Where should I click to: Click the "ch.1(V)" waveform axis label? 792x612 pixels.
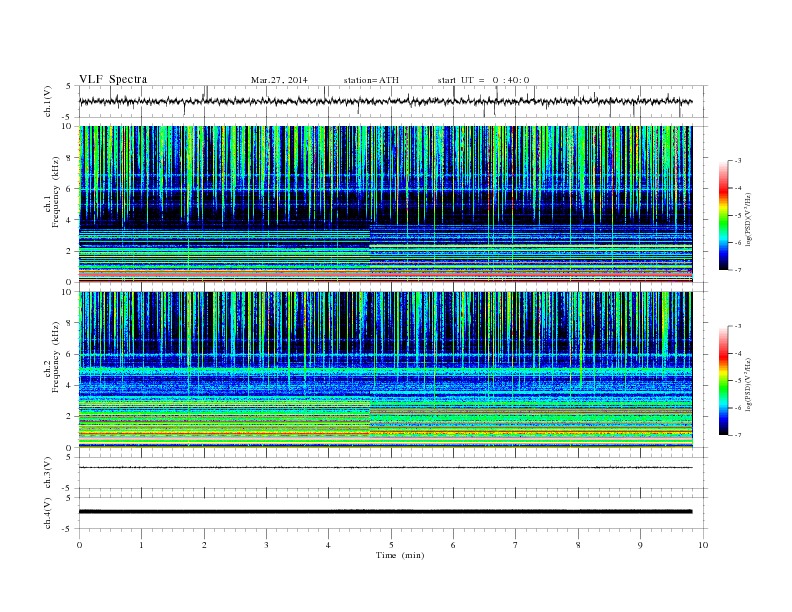[48, 101]
